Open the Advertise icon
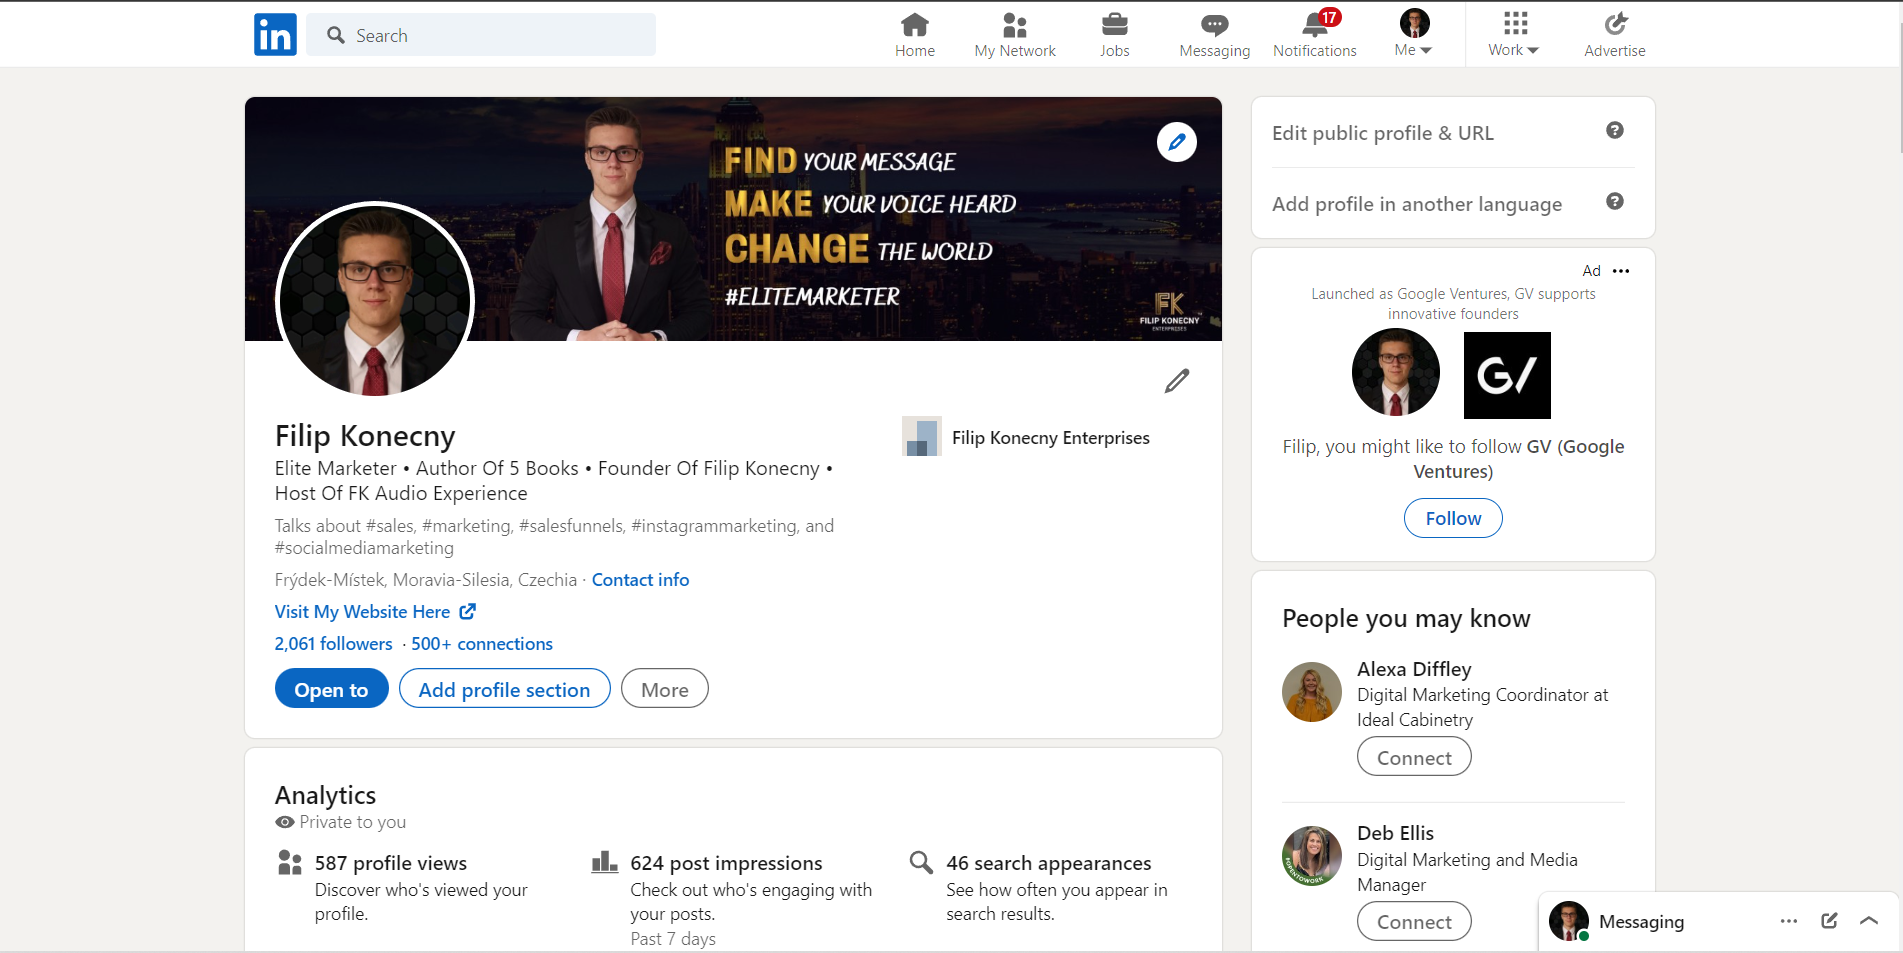Screen dimensions: 1903x953 (x=1613, y=33)
